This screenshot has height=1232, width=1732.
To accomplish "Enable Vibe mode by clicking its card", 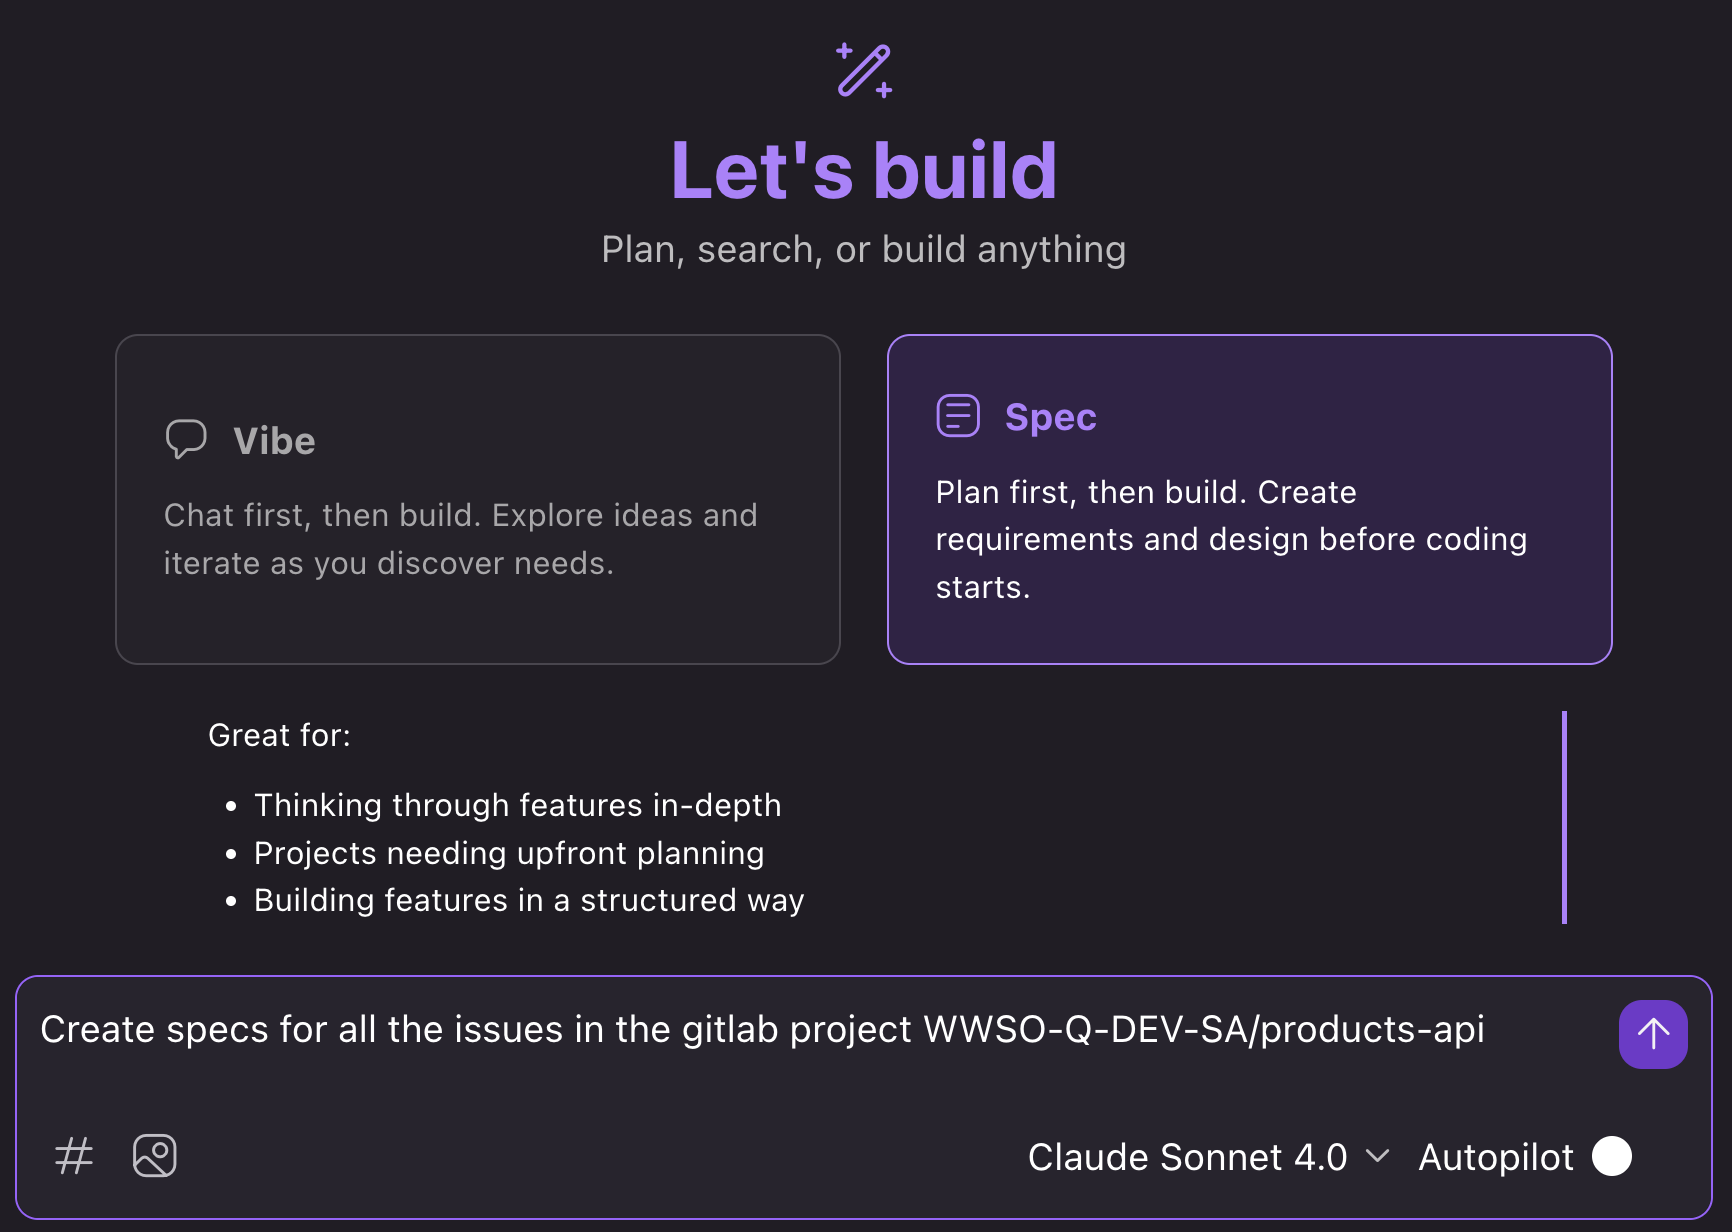I will [478, 499].
